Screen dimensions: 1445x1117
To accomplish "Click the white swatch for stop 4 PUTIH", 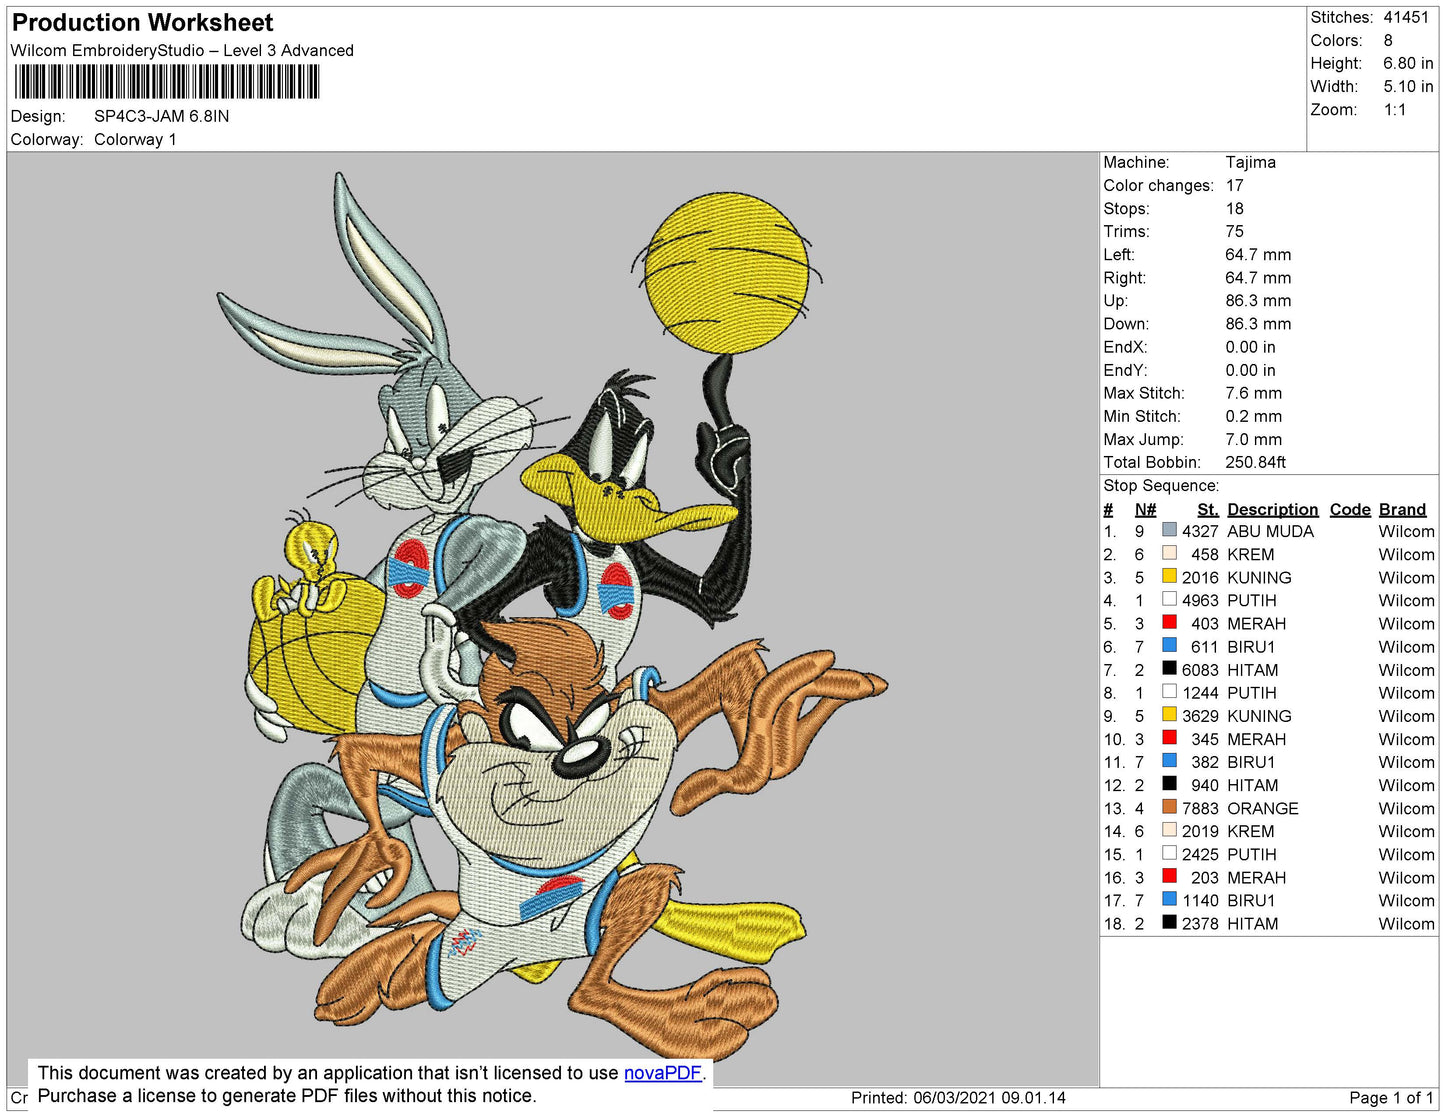I will tap(1169, 599).
